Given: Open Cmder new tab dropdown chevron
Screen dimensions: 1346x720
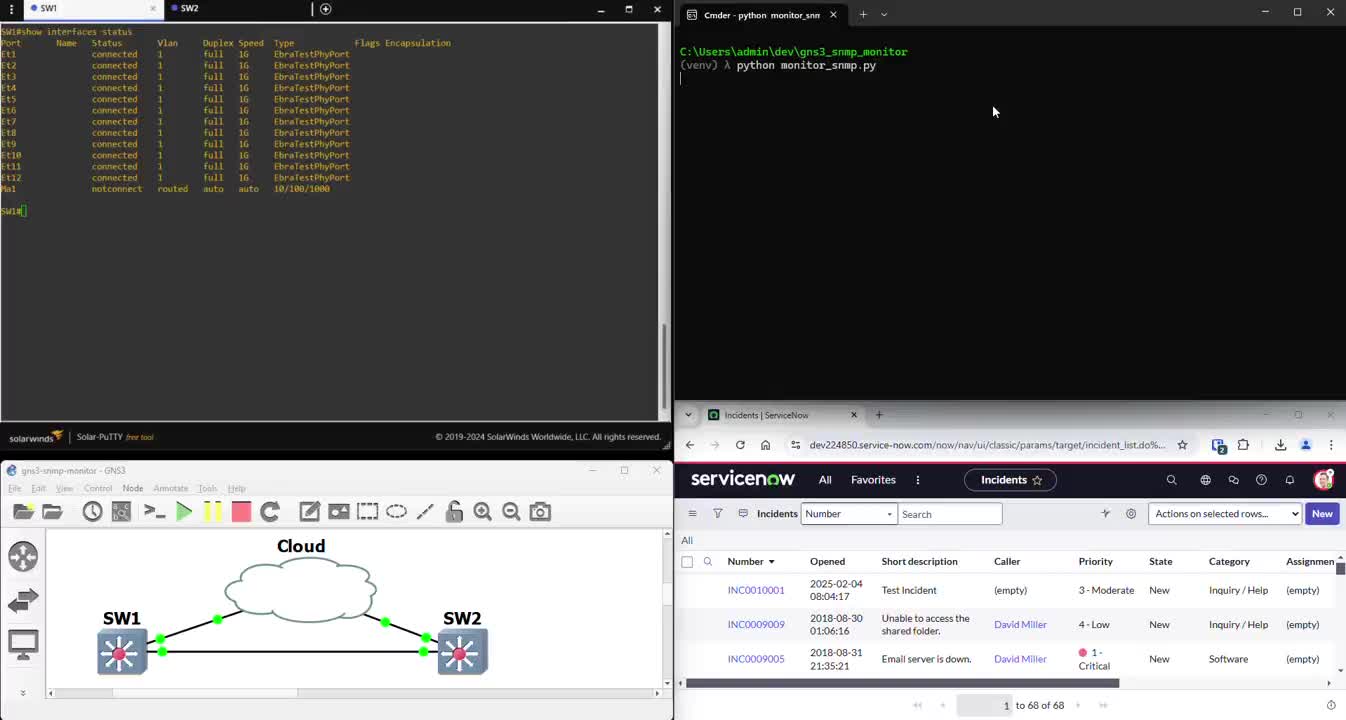Looking at the screenshot, I should pyautogui.click(x=884, y=14).
